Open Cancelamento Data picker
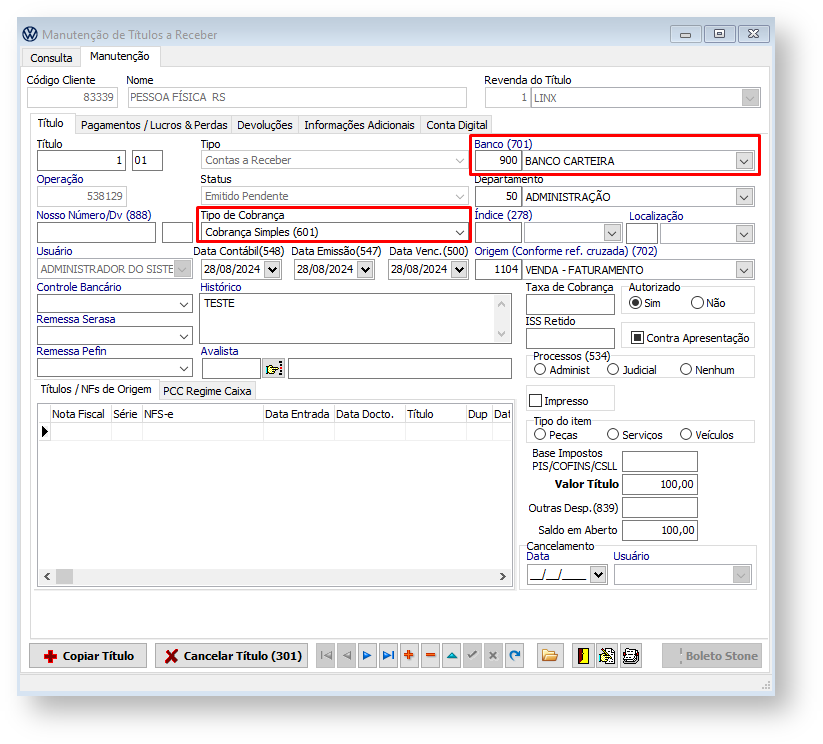 598,575
